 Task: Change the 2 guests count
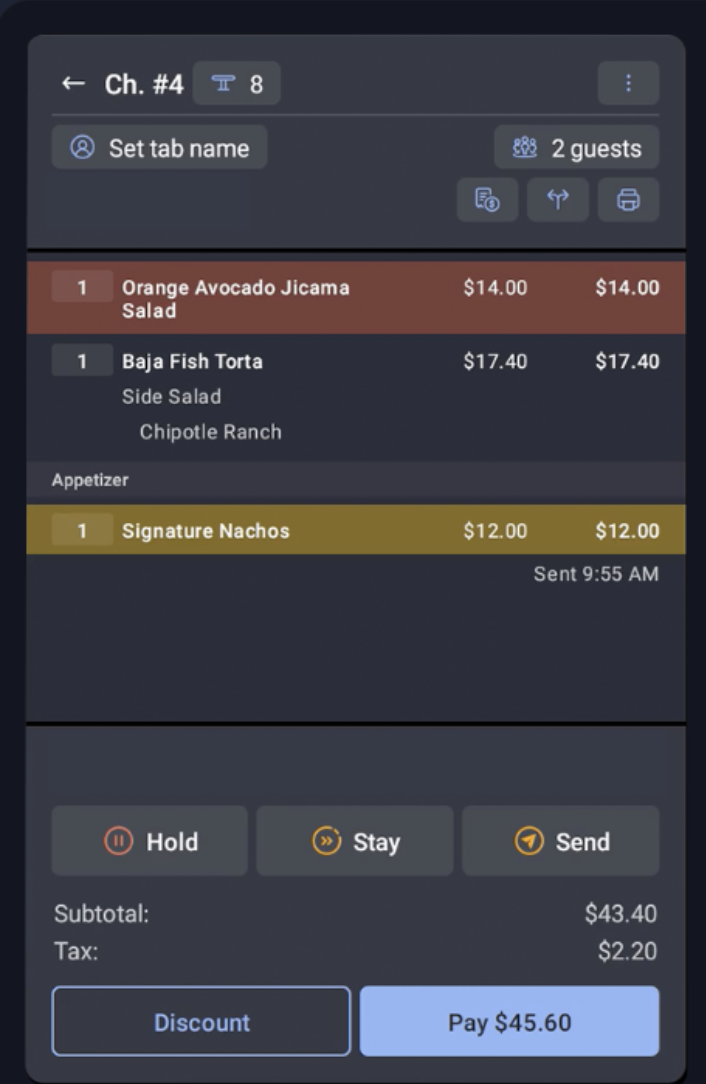(577, 148)
